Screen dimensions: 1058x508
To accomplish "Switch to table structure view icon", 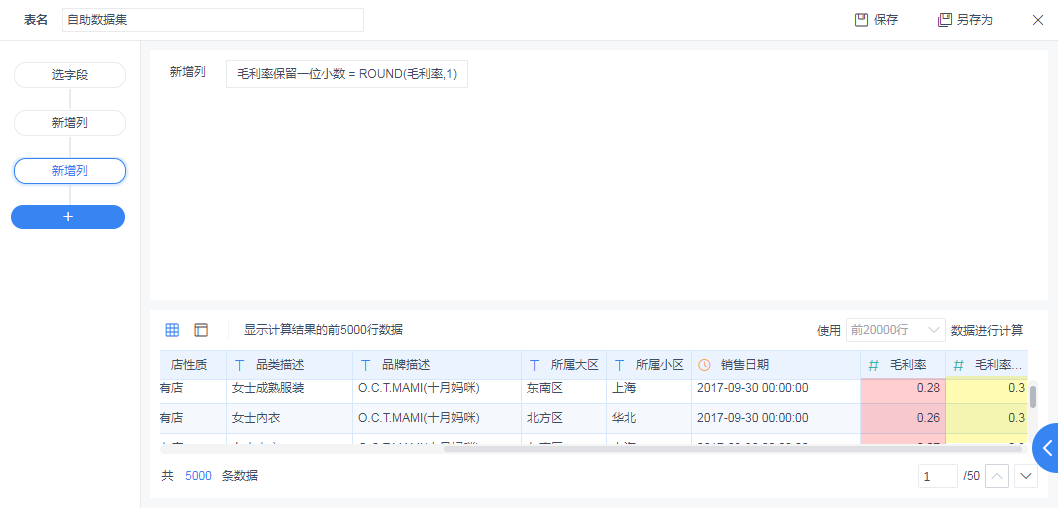I will [201, 330].
